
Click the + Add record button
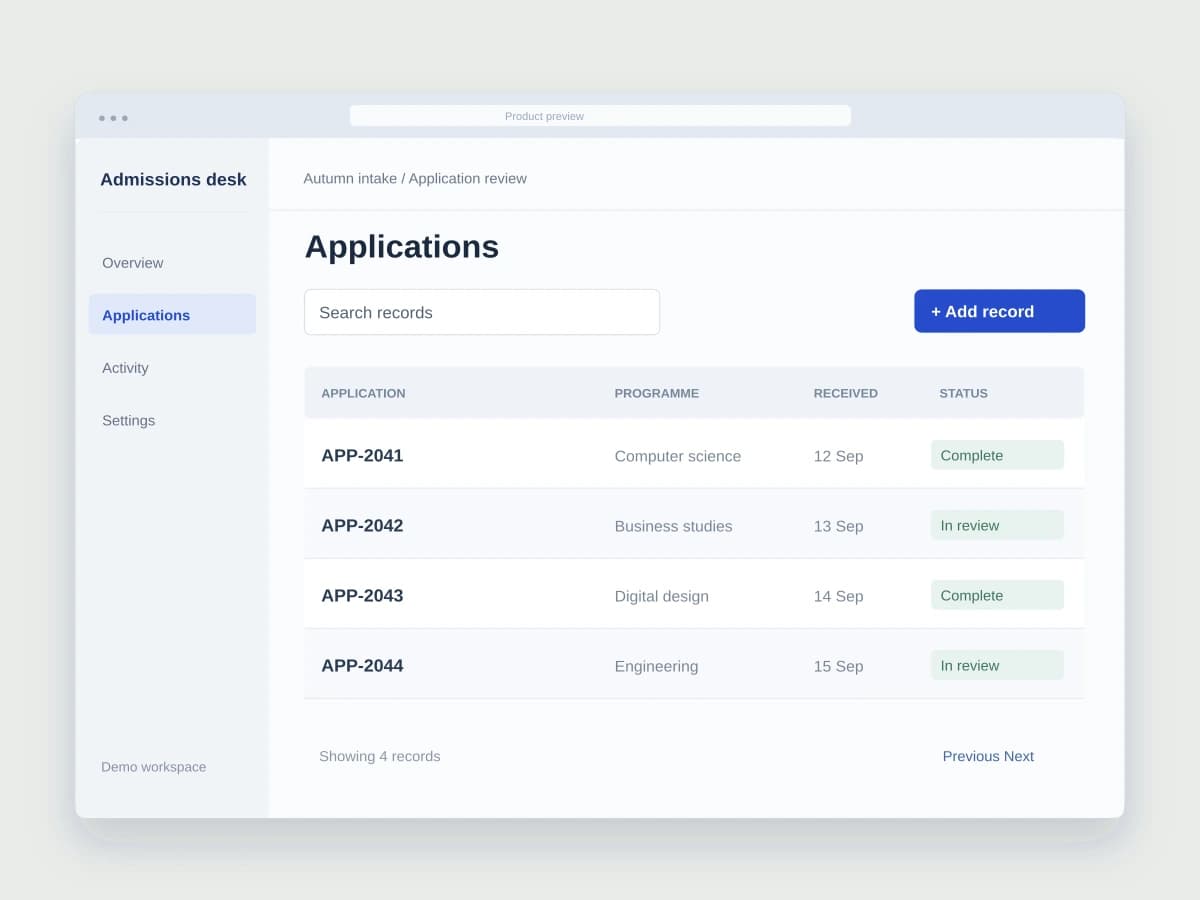(999, 311)
